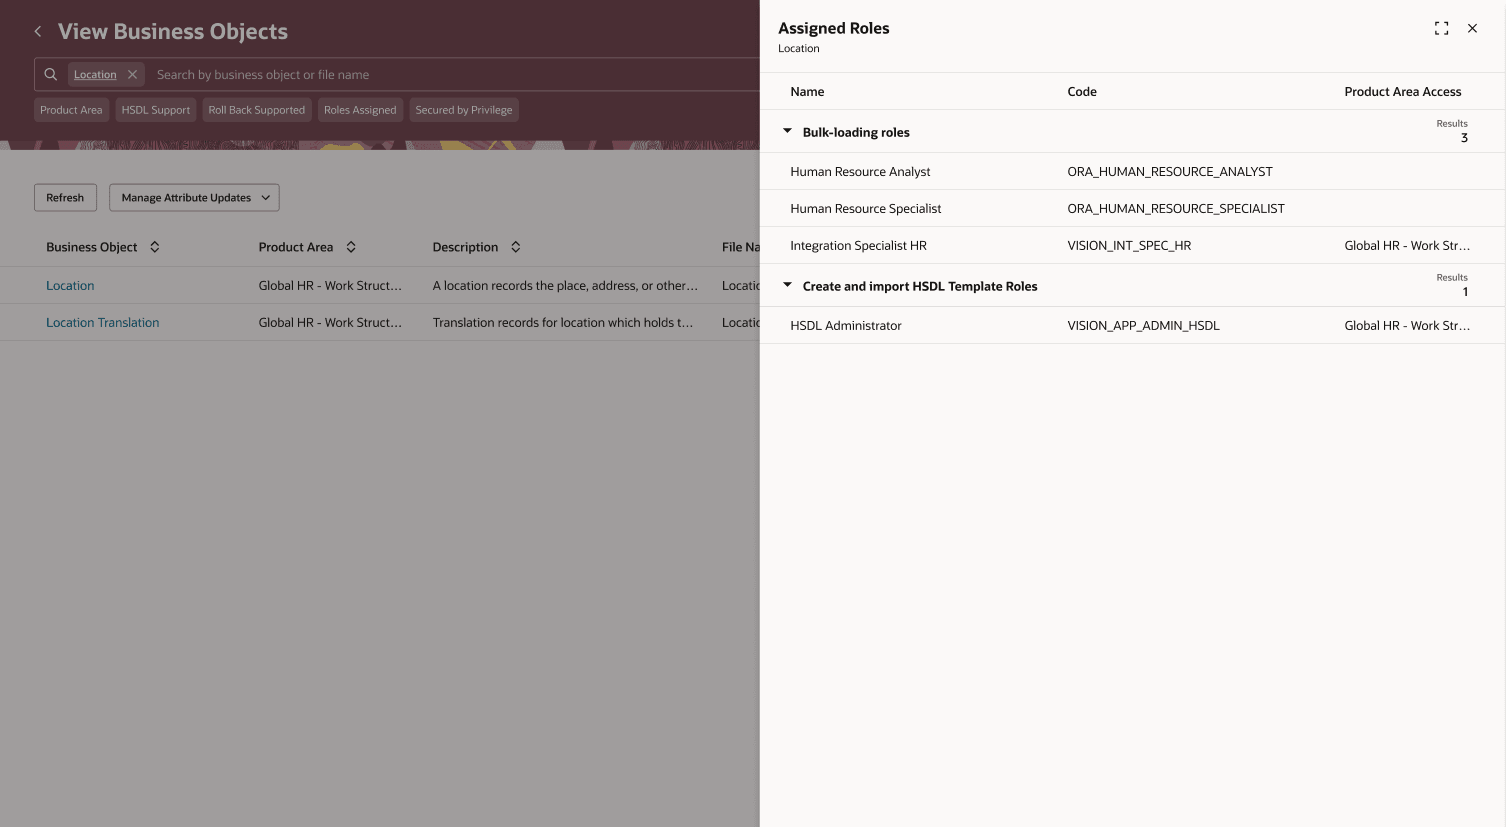Toggle the Roles Assigned filter
The width and height of the screenshot is (1506, 827).
coord(359,110)
